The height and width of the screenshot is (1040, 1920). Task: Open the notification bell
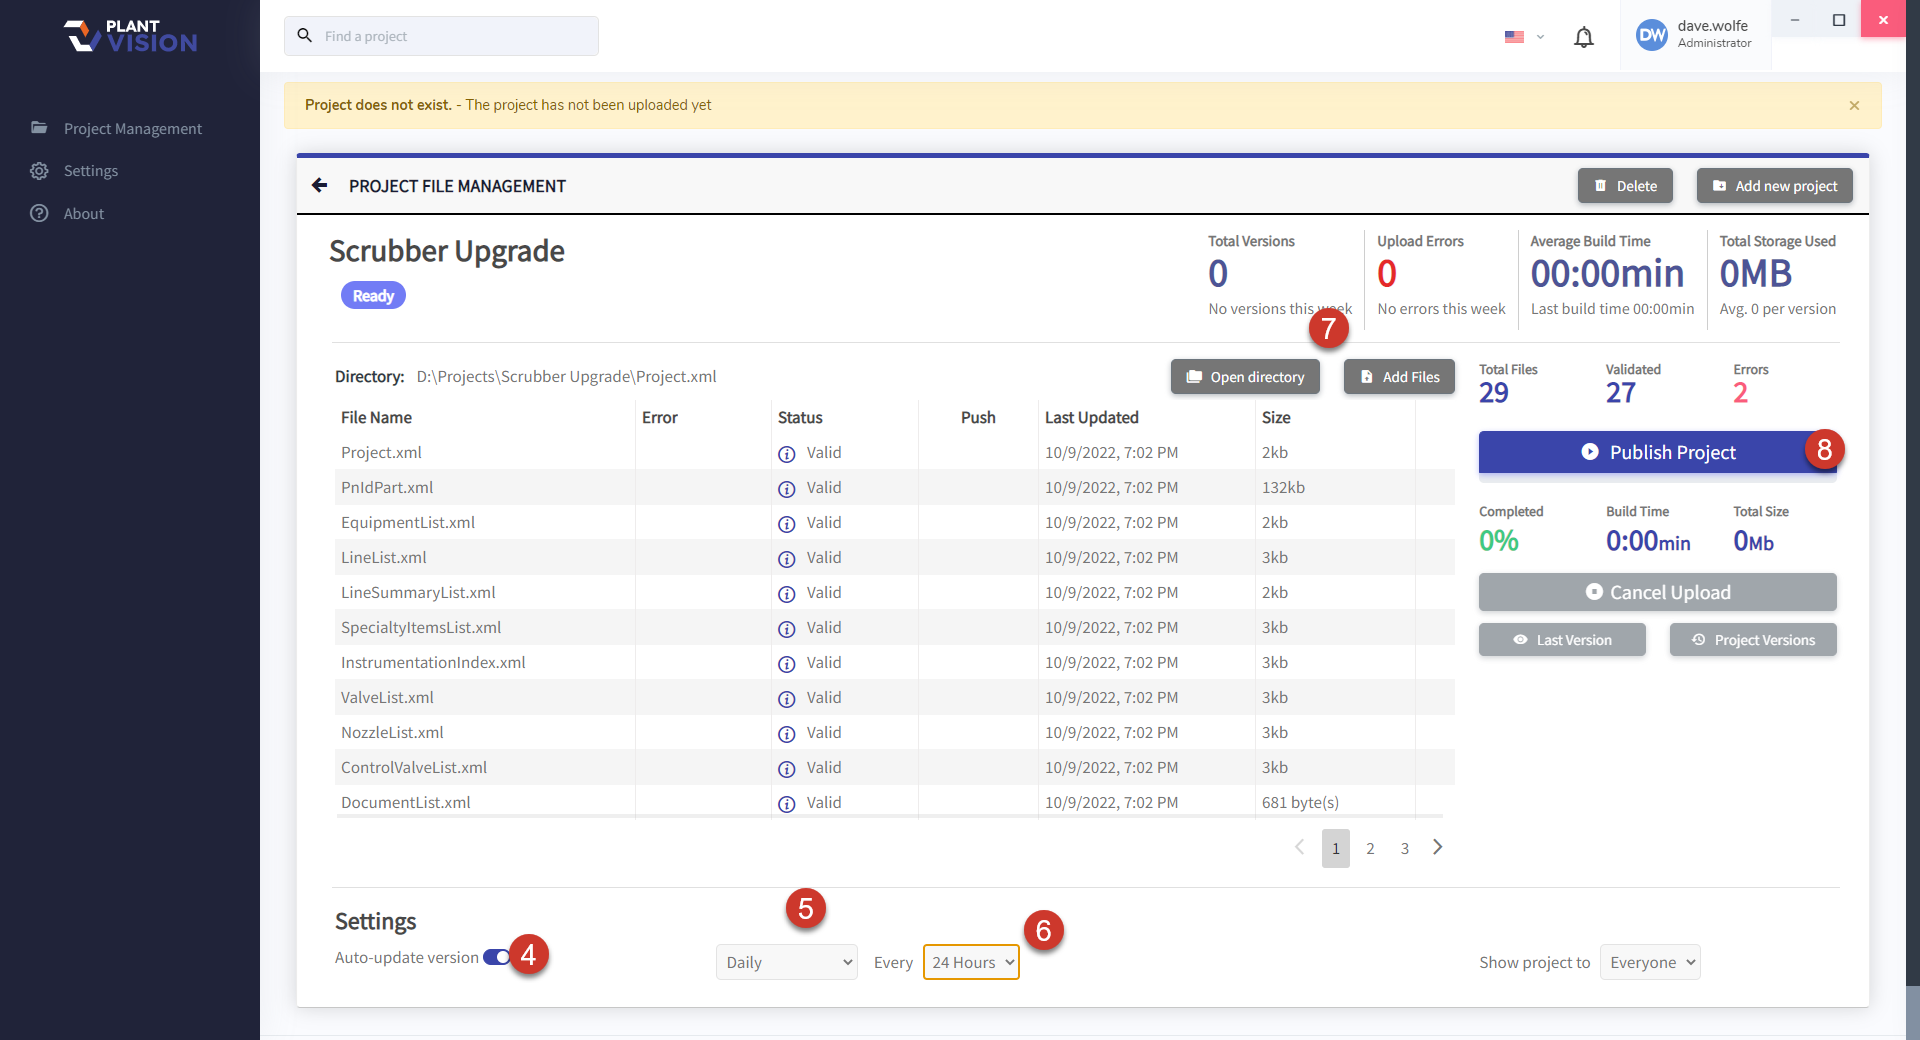tap(1583, 36)
